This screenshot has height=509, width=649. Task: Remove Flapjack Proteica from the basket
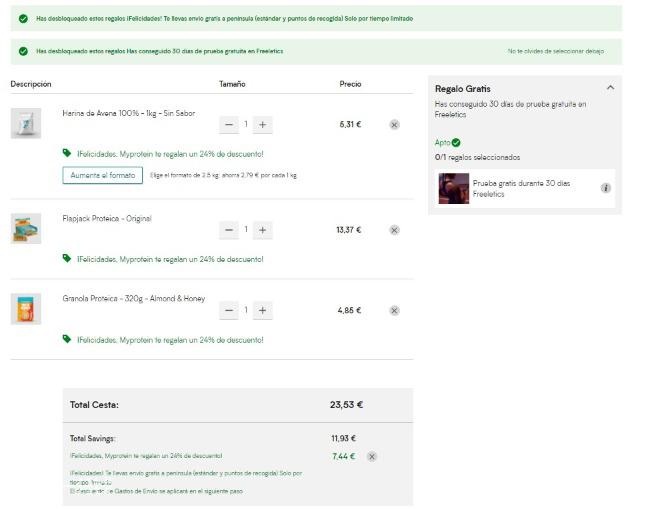click(394, 230)
